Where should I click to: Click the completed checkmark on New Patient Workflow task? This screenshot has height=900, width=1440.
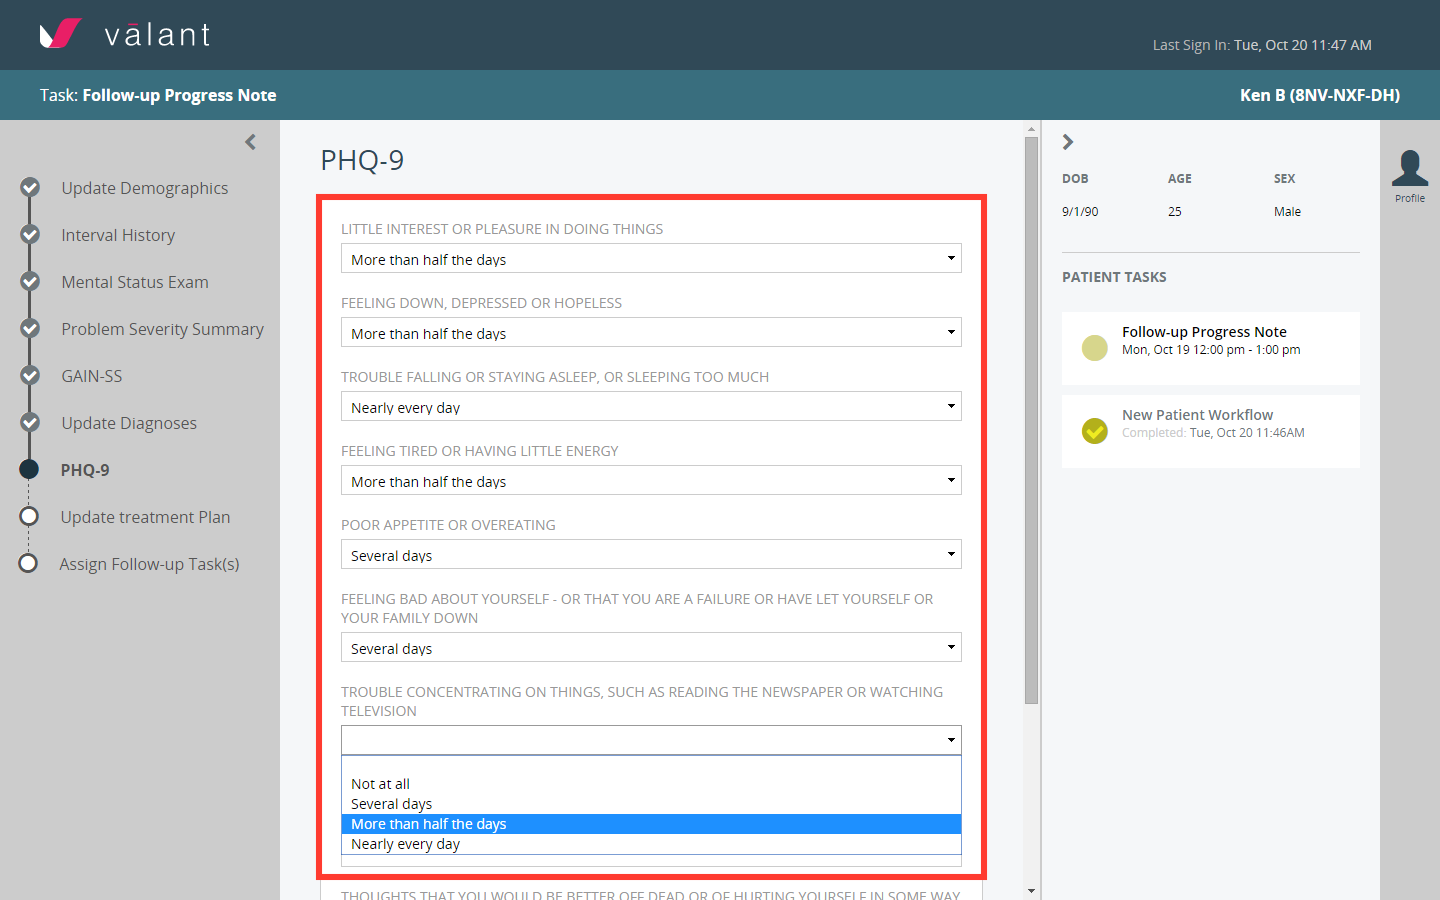coord(1095,431)
